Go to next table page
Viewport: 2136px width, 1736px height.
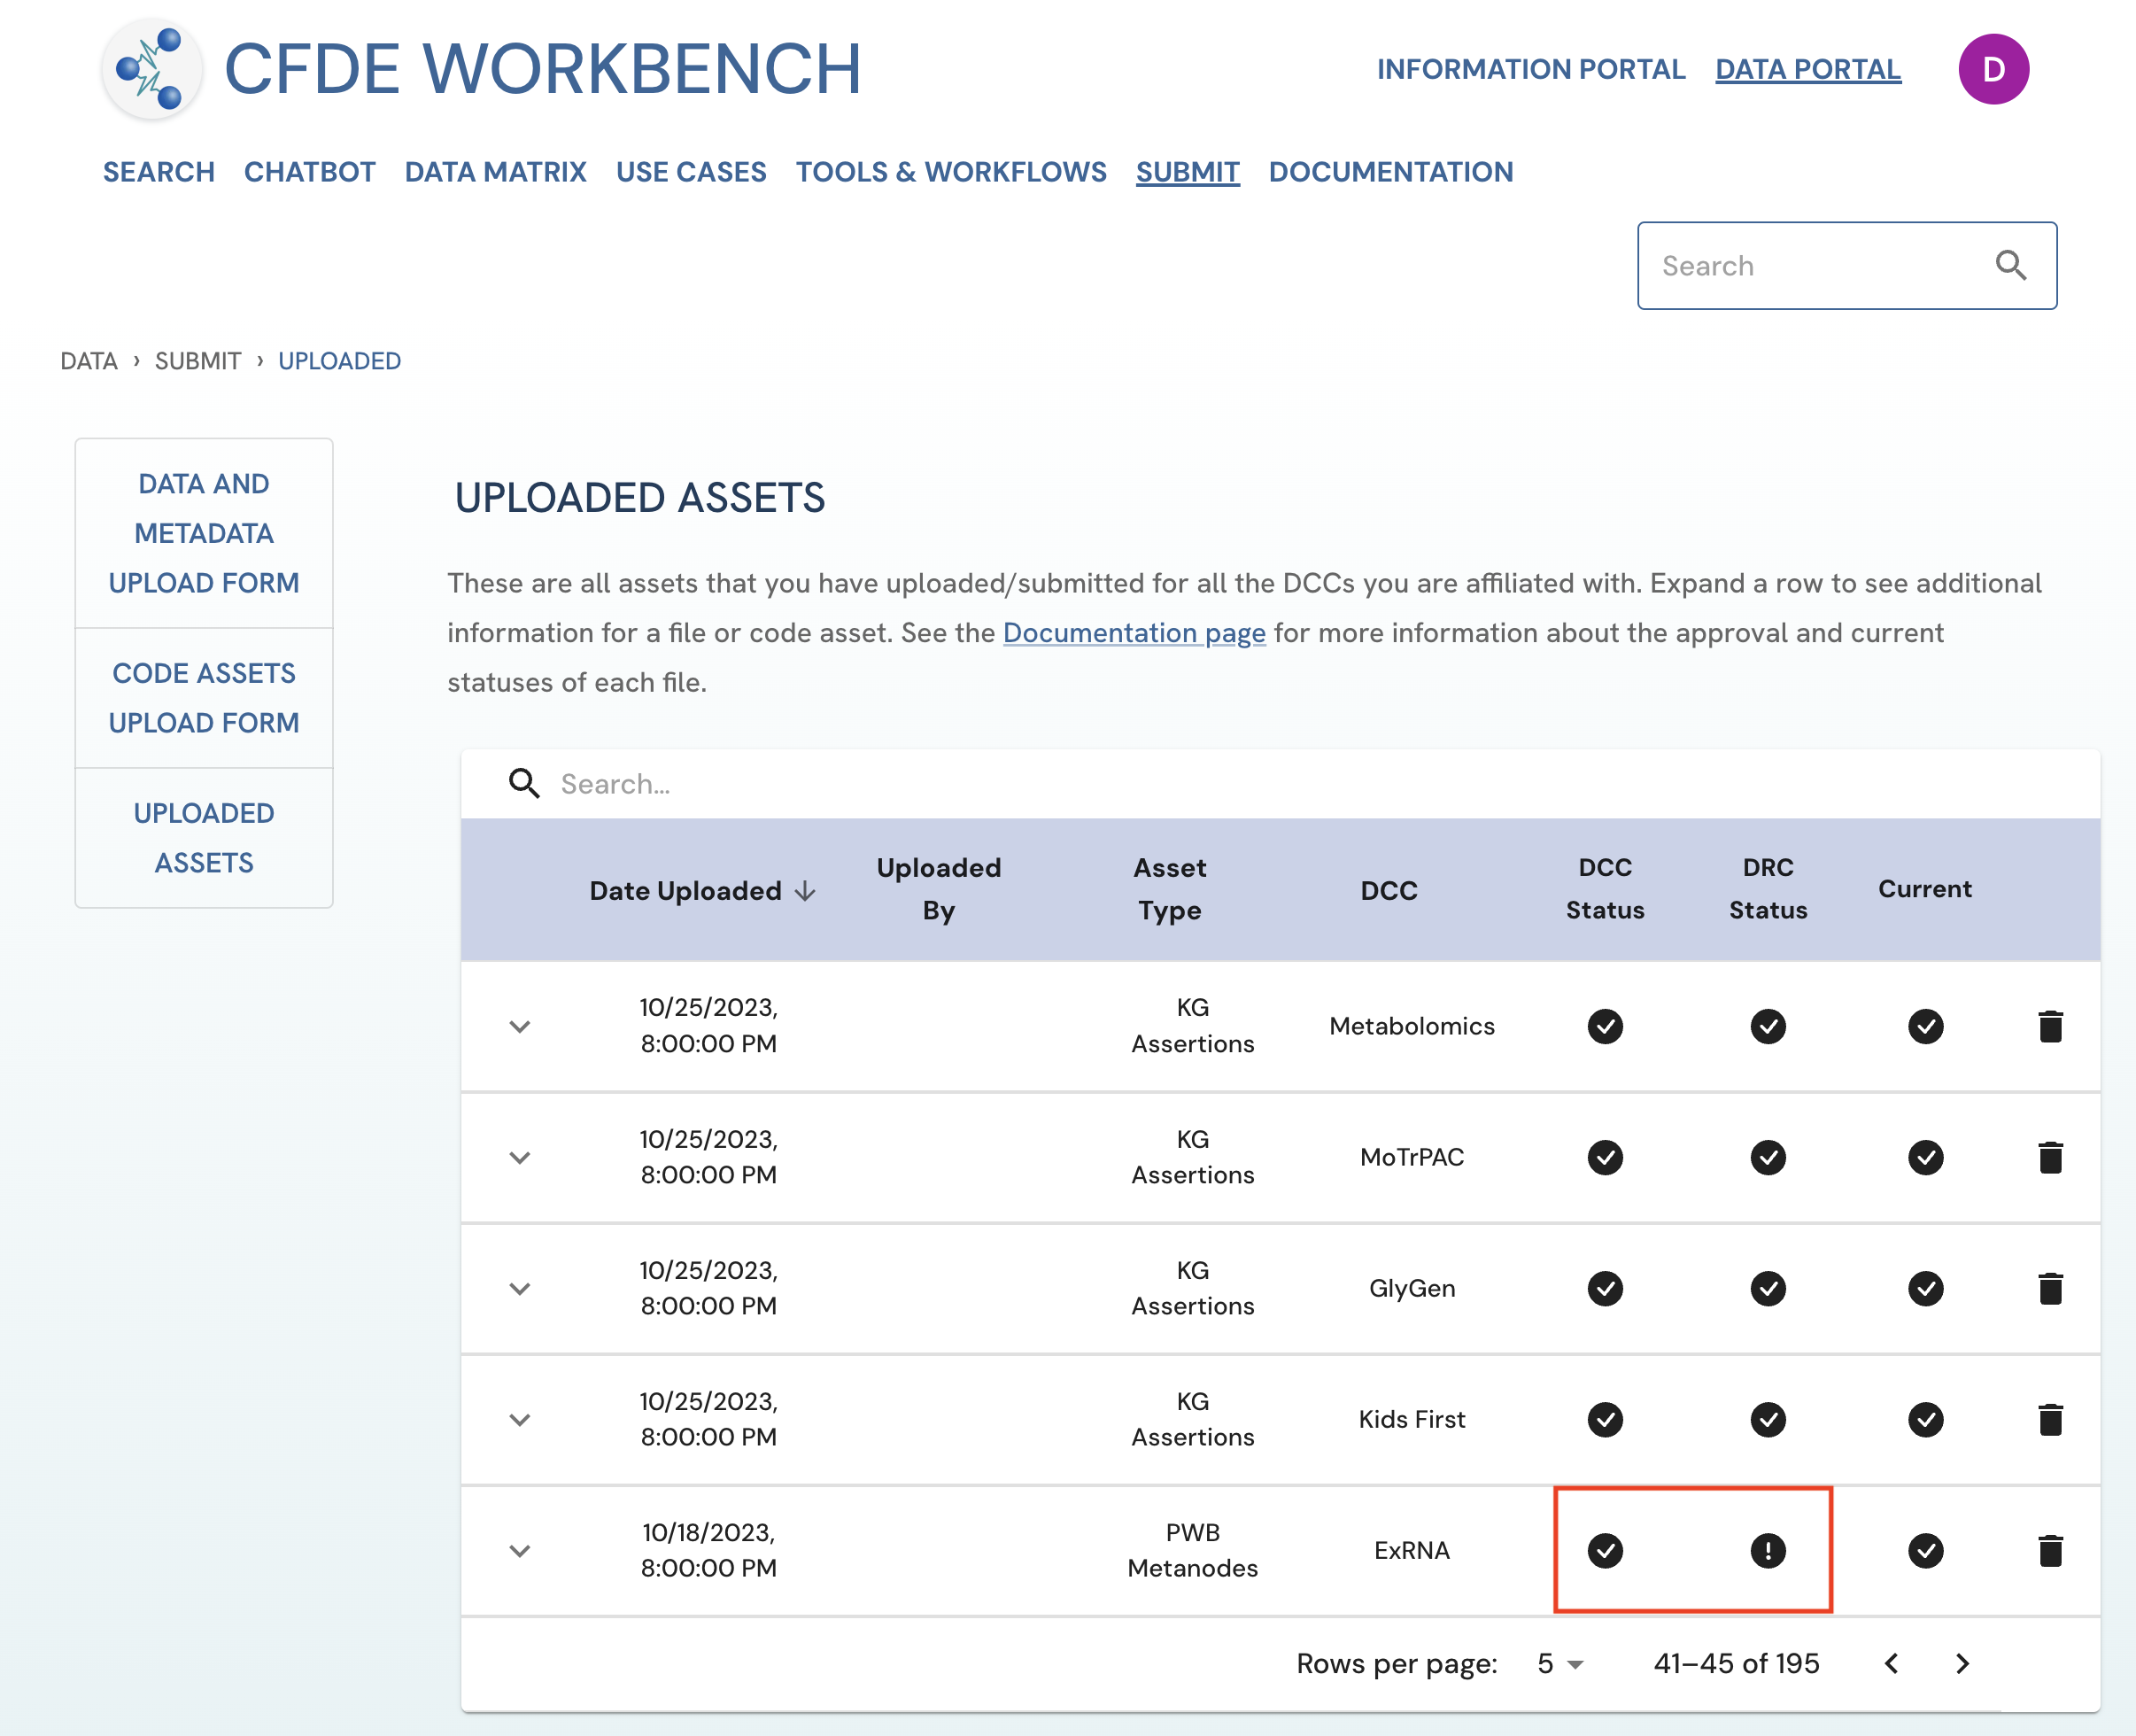click(1961, 1663)
